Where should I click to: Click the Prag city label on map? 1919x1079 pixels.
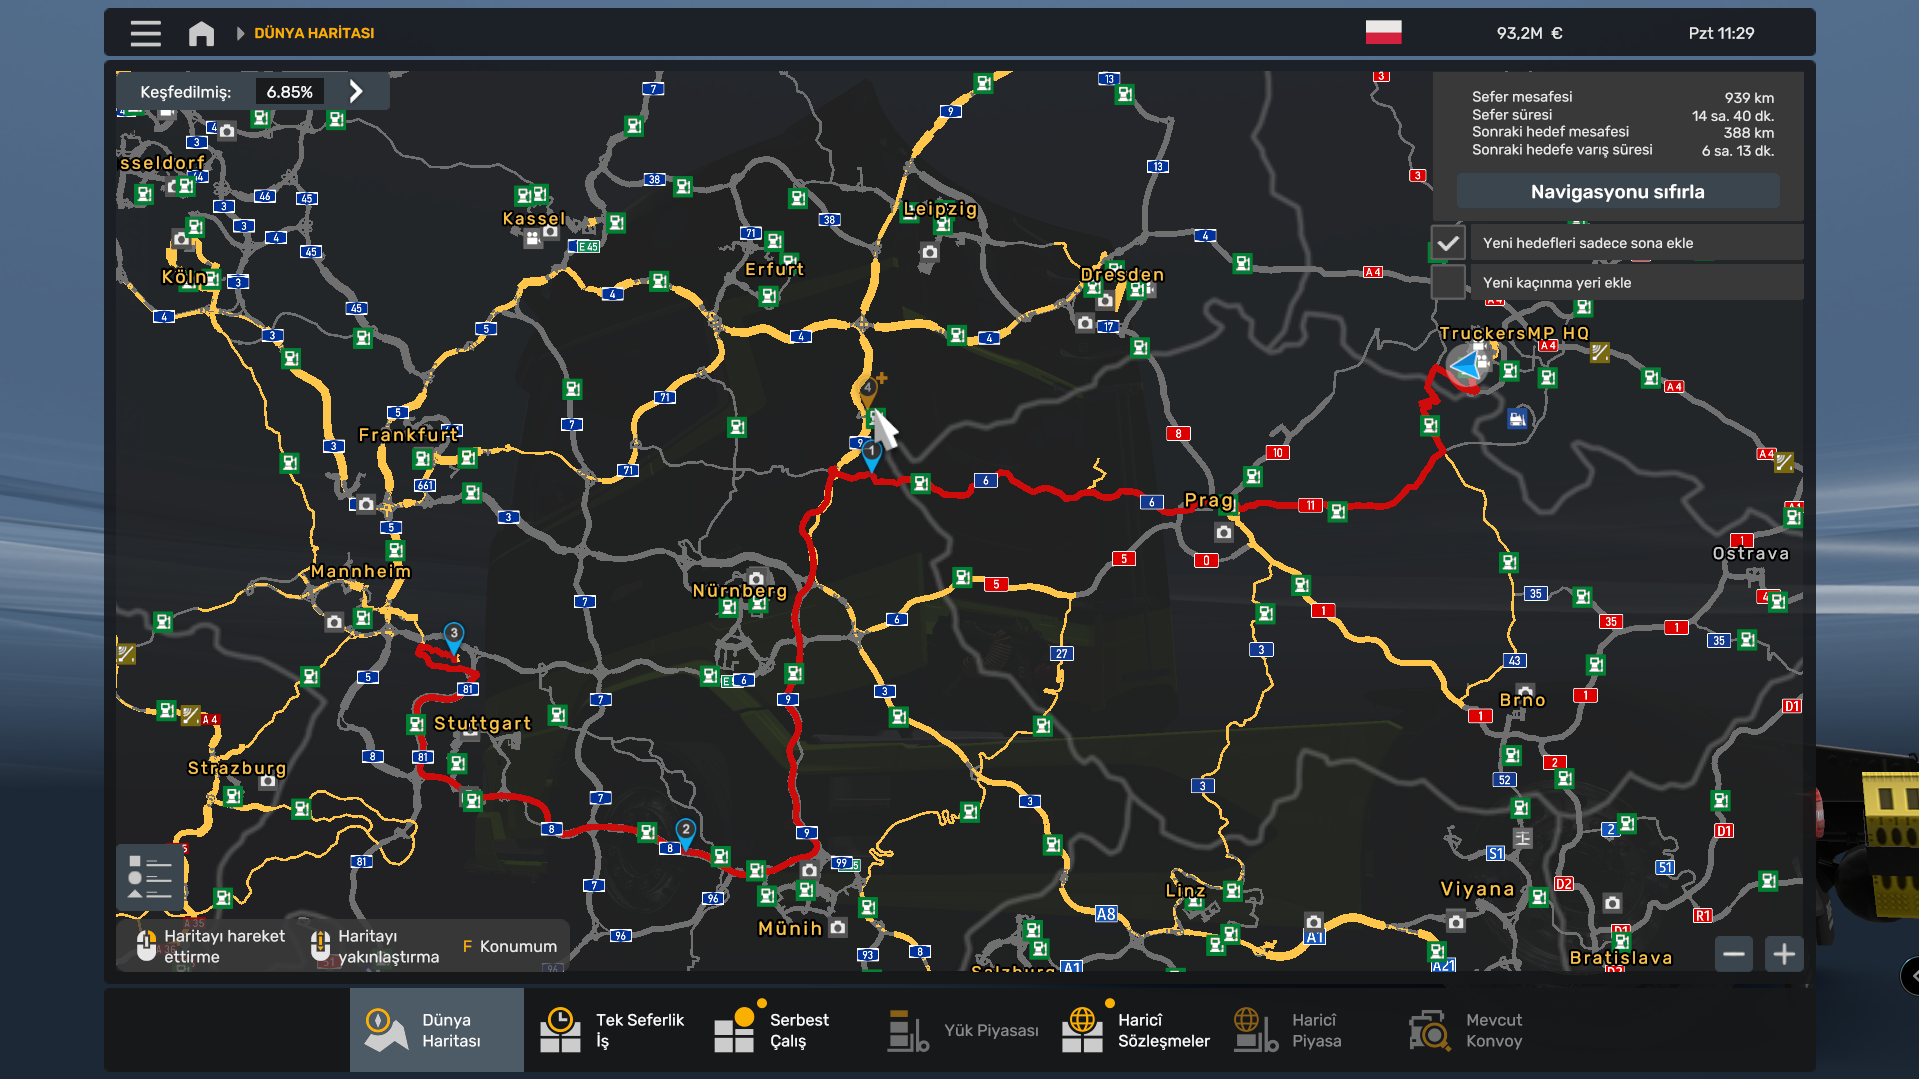click(1208, 500)
